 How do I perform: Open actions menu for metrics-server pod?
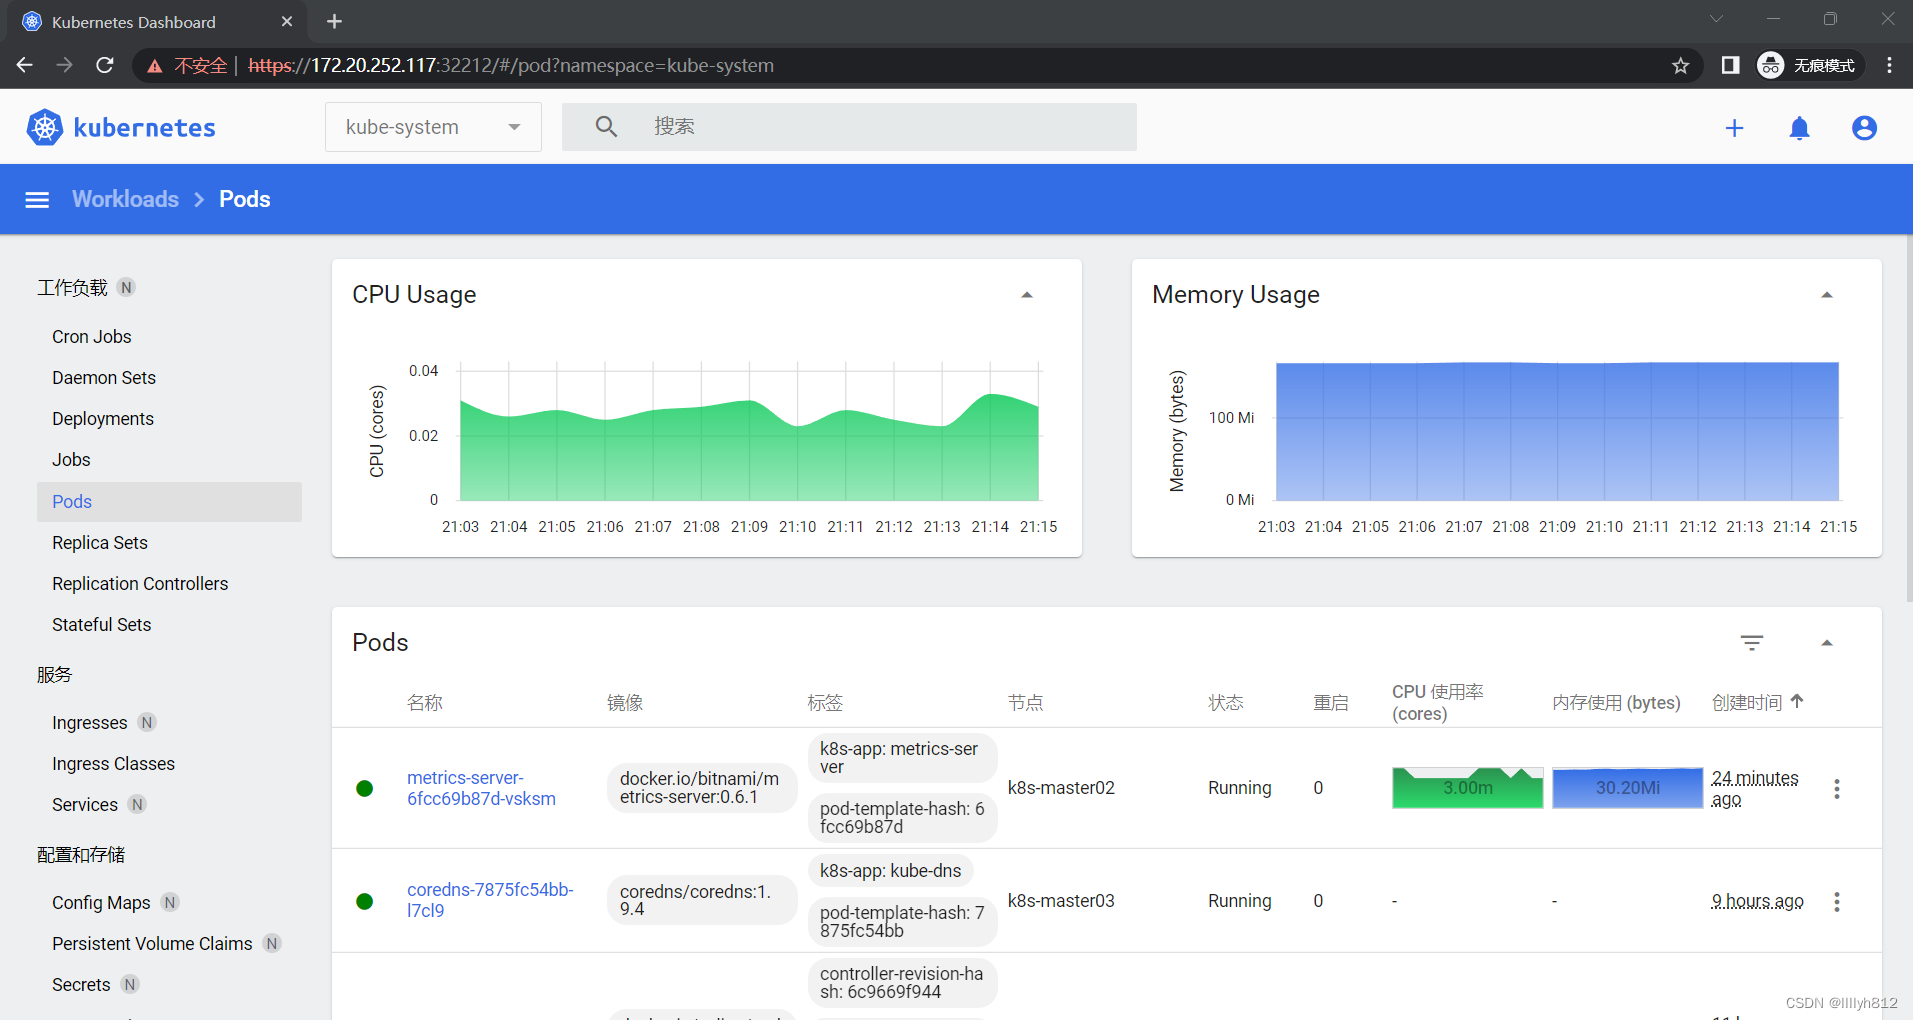point(1837,789)
